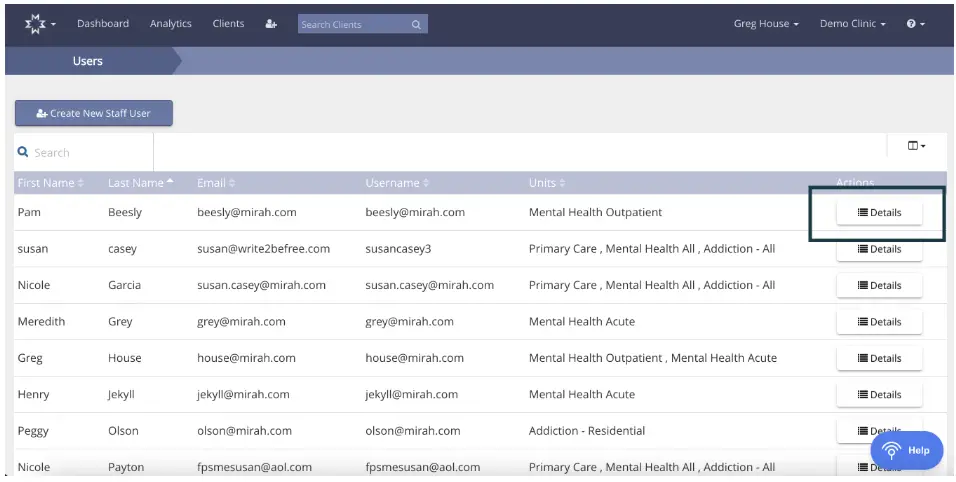Click the magnifier icon in Search Clients

416,24
